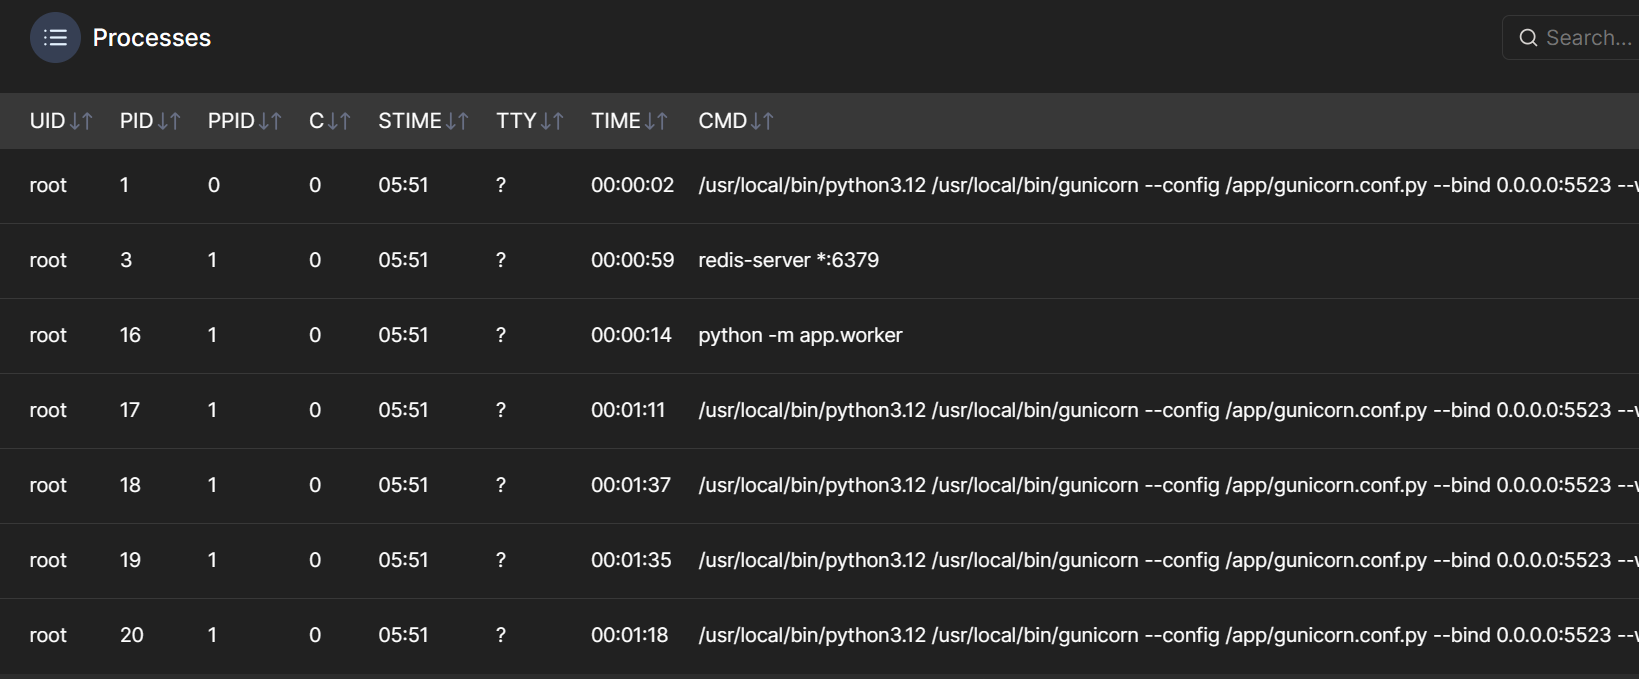
Task: Select the python -m app.worker row
Action: coord(800,335)
